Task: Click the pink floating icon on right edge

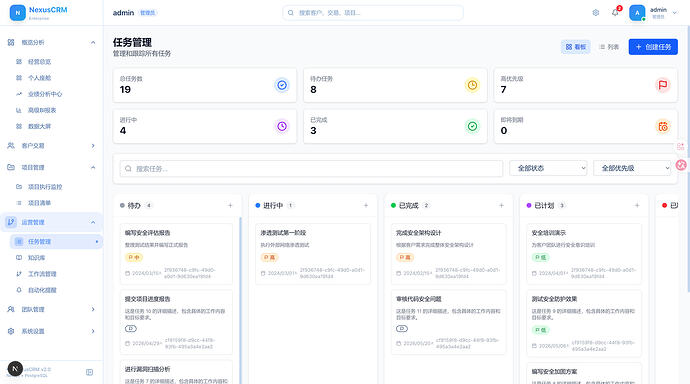Action: tap(681, 165)
